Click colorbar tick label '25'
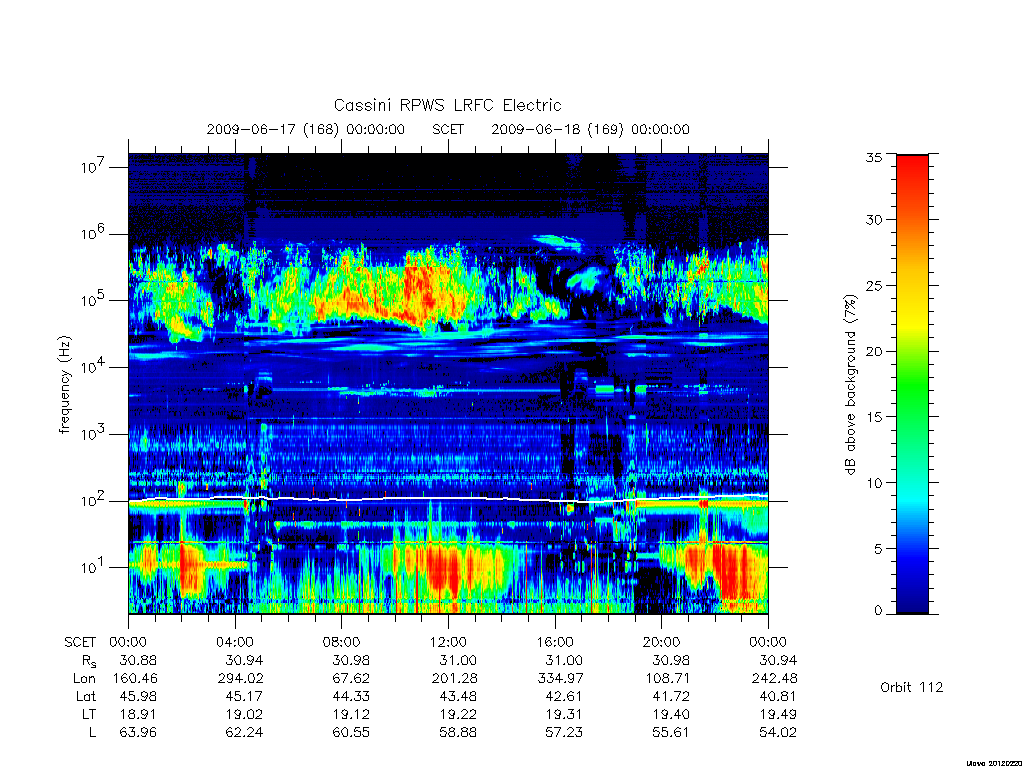Screen dimensions: 1024x768 coord(874,286)
